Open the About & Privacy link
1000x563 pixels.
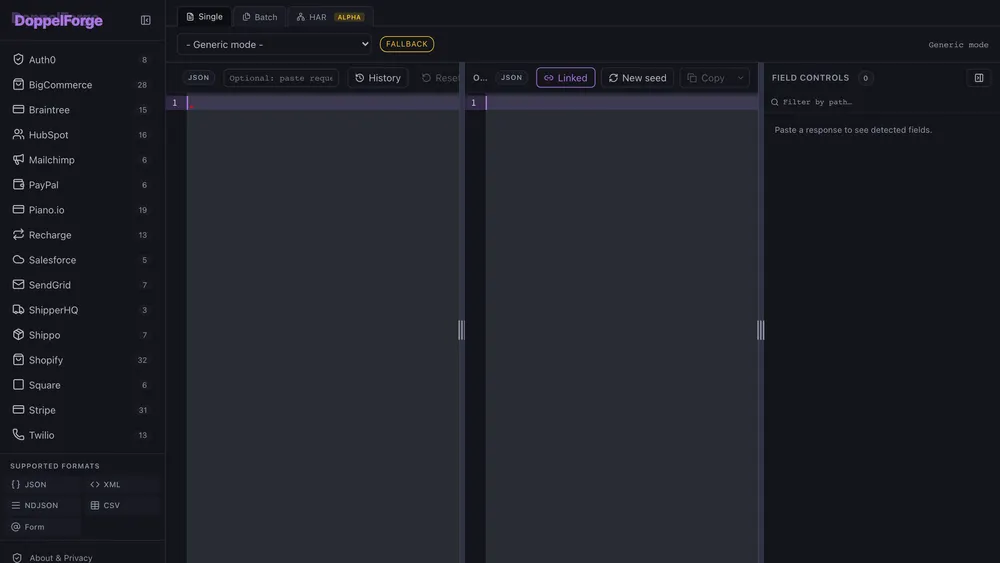(x=61, y=558)
